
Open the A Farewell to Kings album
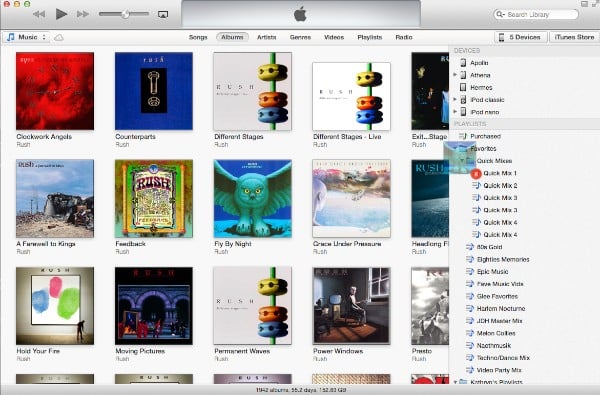pos(55,198)
